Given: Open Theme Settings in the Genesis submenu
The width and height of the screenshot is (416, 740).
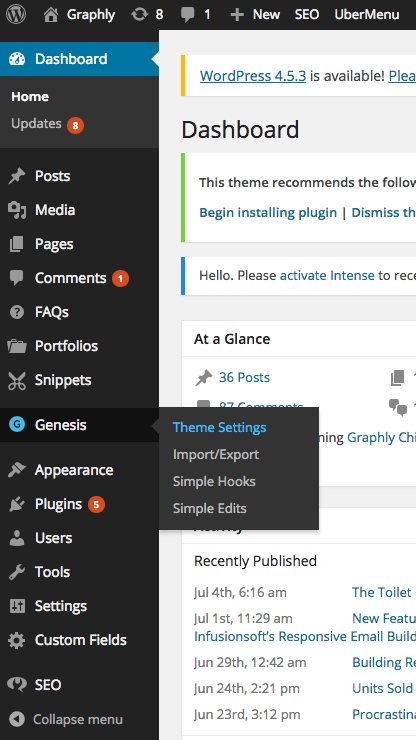Looking at the screenshot, I should click(219, 428).
